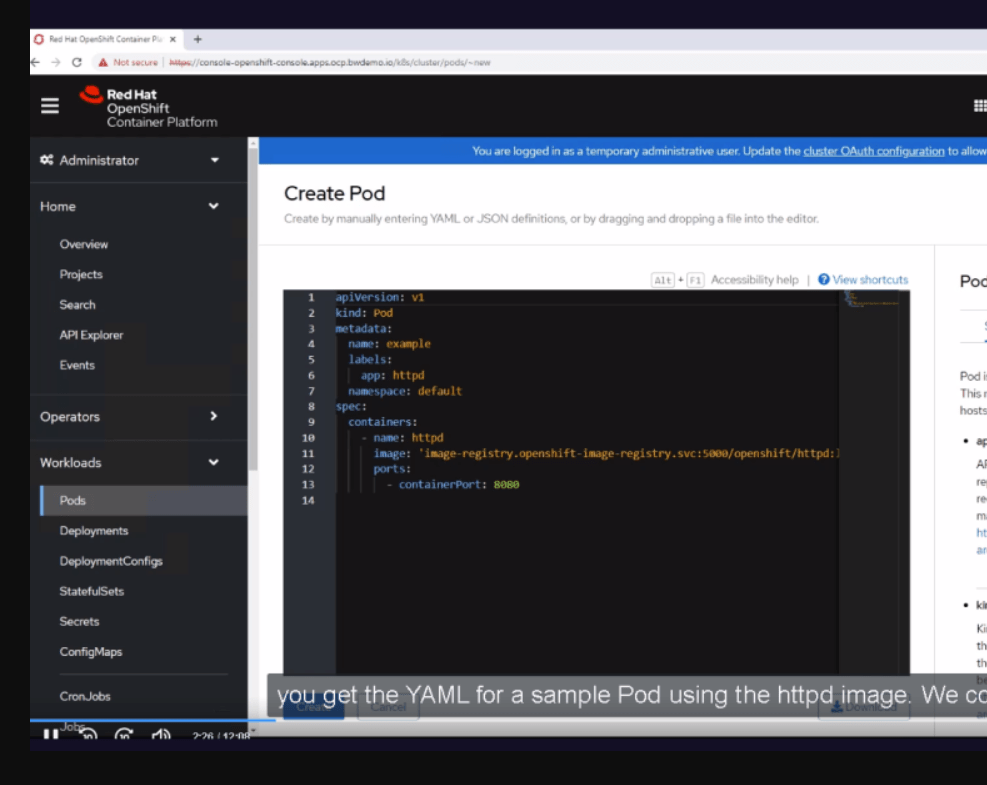Select Pods in the Workloads menu
The image size is (987, 785).
click(144, 500)
